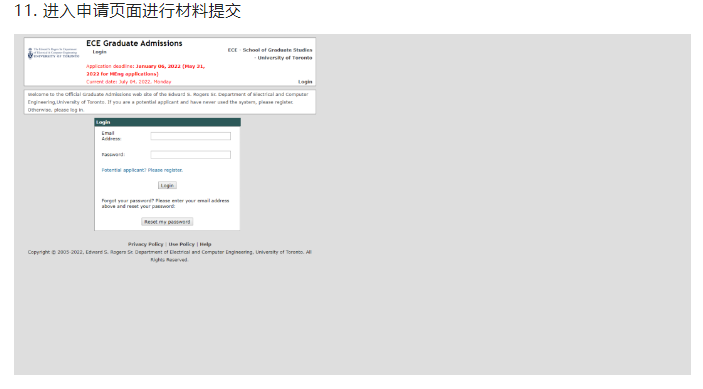The width and height of the screenshot is (703, 389).
Task: Click the Login button in form
Action: [x=167, y=185]
